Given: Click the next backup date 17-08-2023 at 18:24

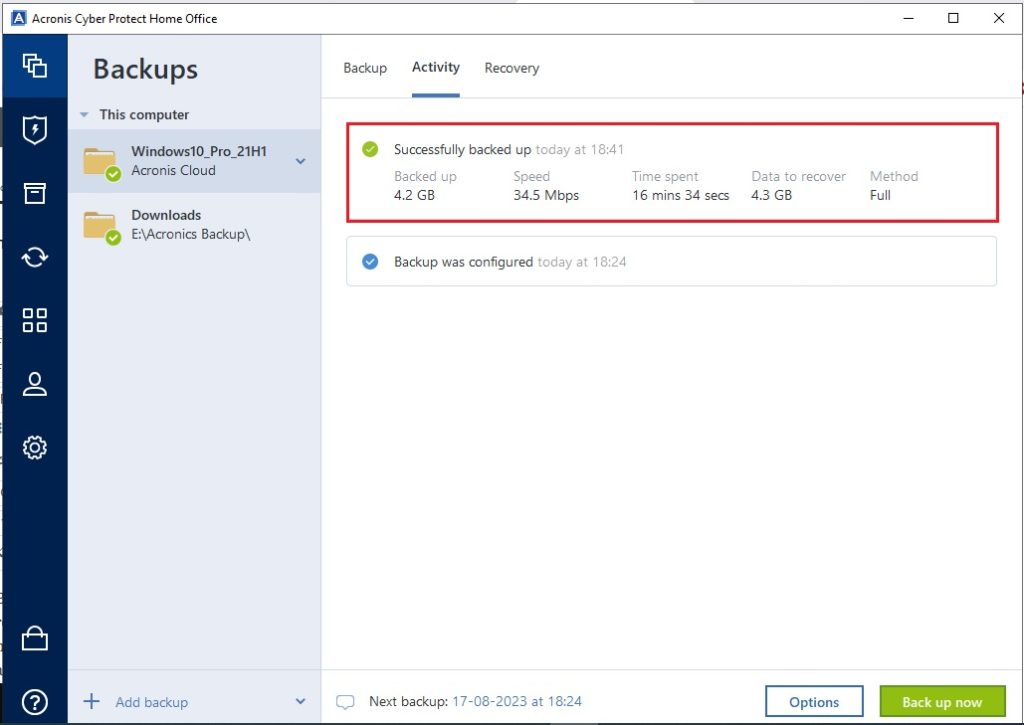Looking at the screenshot, I should 517,701.
